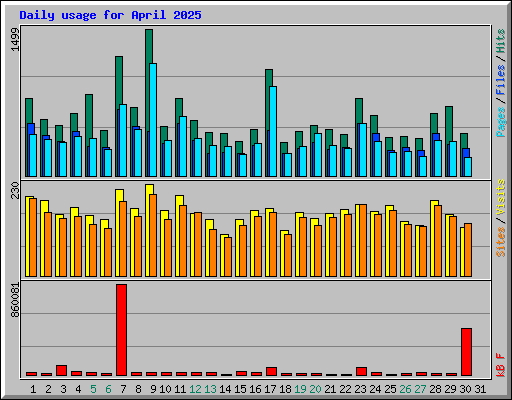The height and width of the screenshot is (400, 512).
Task: Select day 9 on the x-axis
Action: 153,389
